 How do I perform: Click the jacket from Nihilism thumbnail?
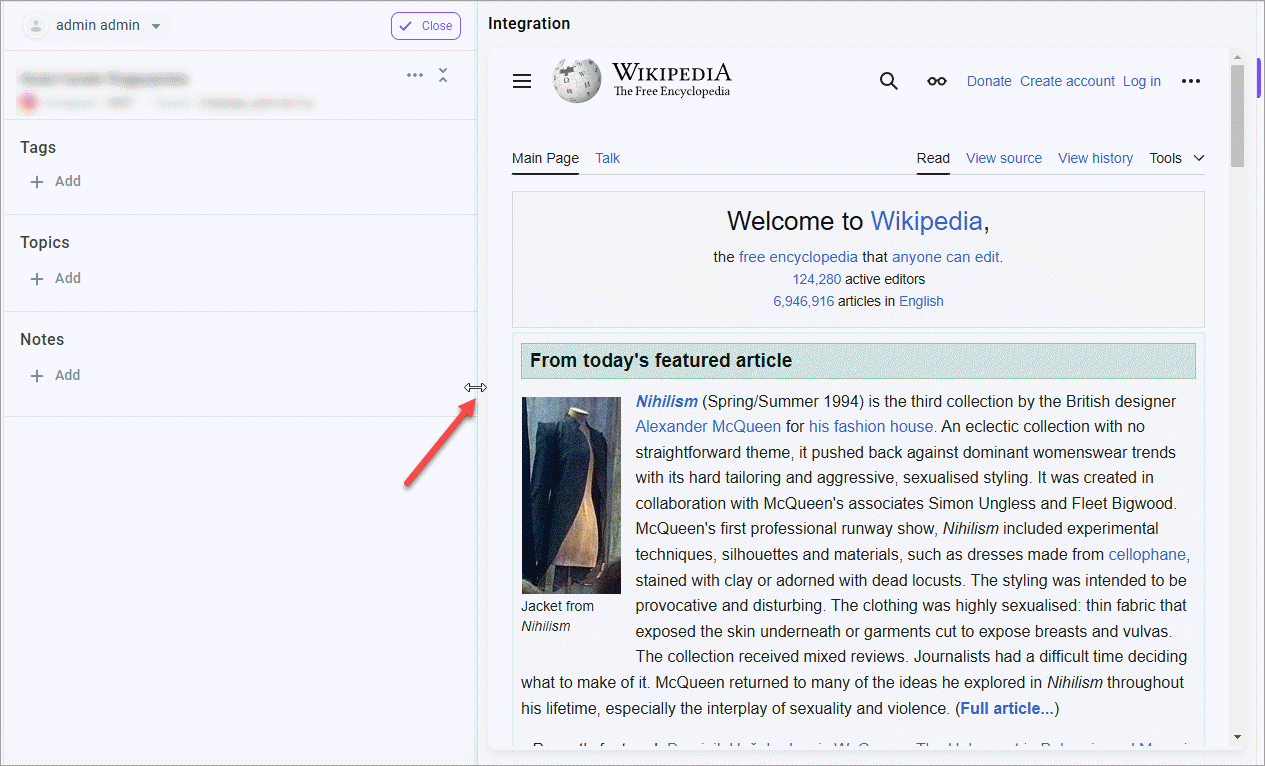[x=571, y=495]
